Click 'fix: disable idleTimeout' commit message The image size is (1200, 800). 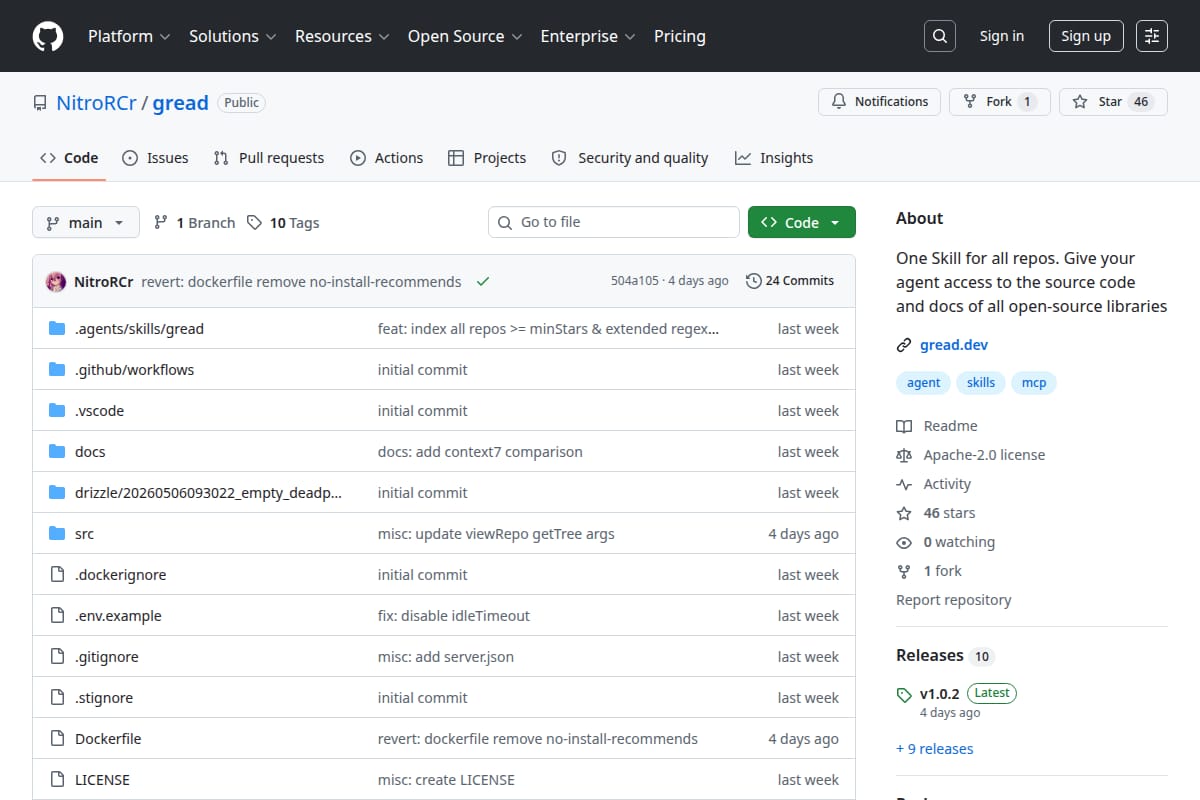point(454,616)
